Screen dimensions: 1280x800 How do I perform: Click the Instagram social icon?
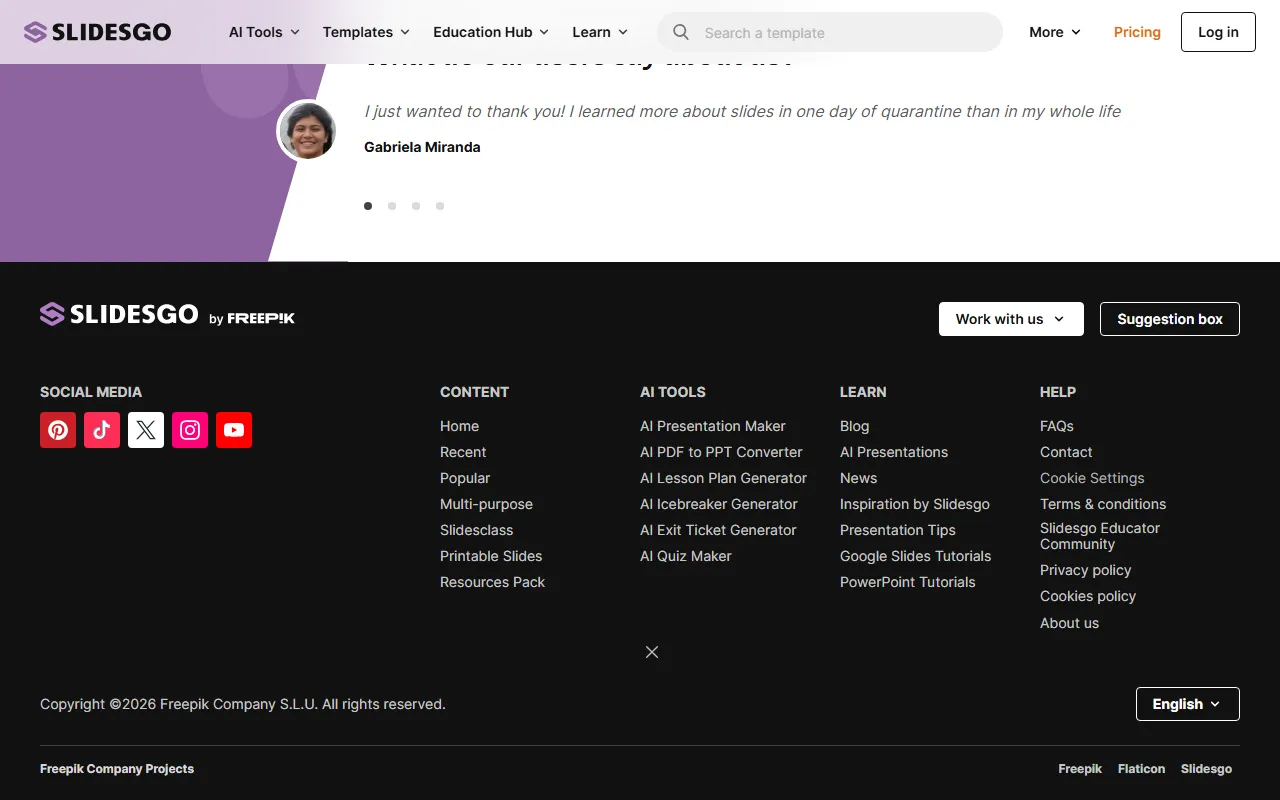coord(190,430)
